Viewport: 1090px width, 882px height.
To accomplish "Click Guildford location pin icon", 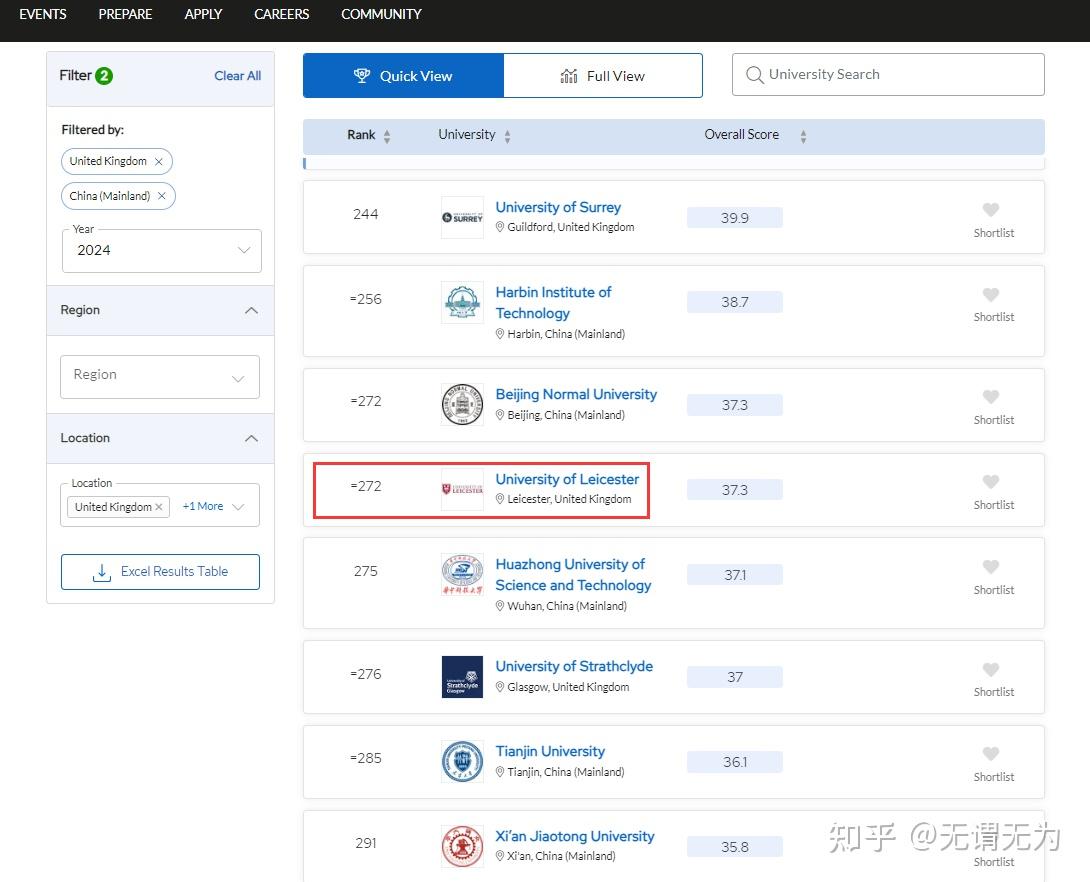I will coord(500,227).
